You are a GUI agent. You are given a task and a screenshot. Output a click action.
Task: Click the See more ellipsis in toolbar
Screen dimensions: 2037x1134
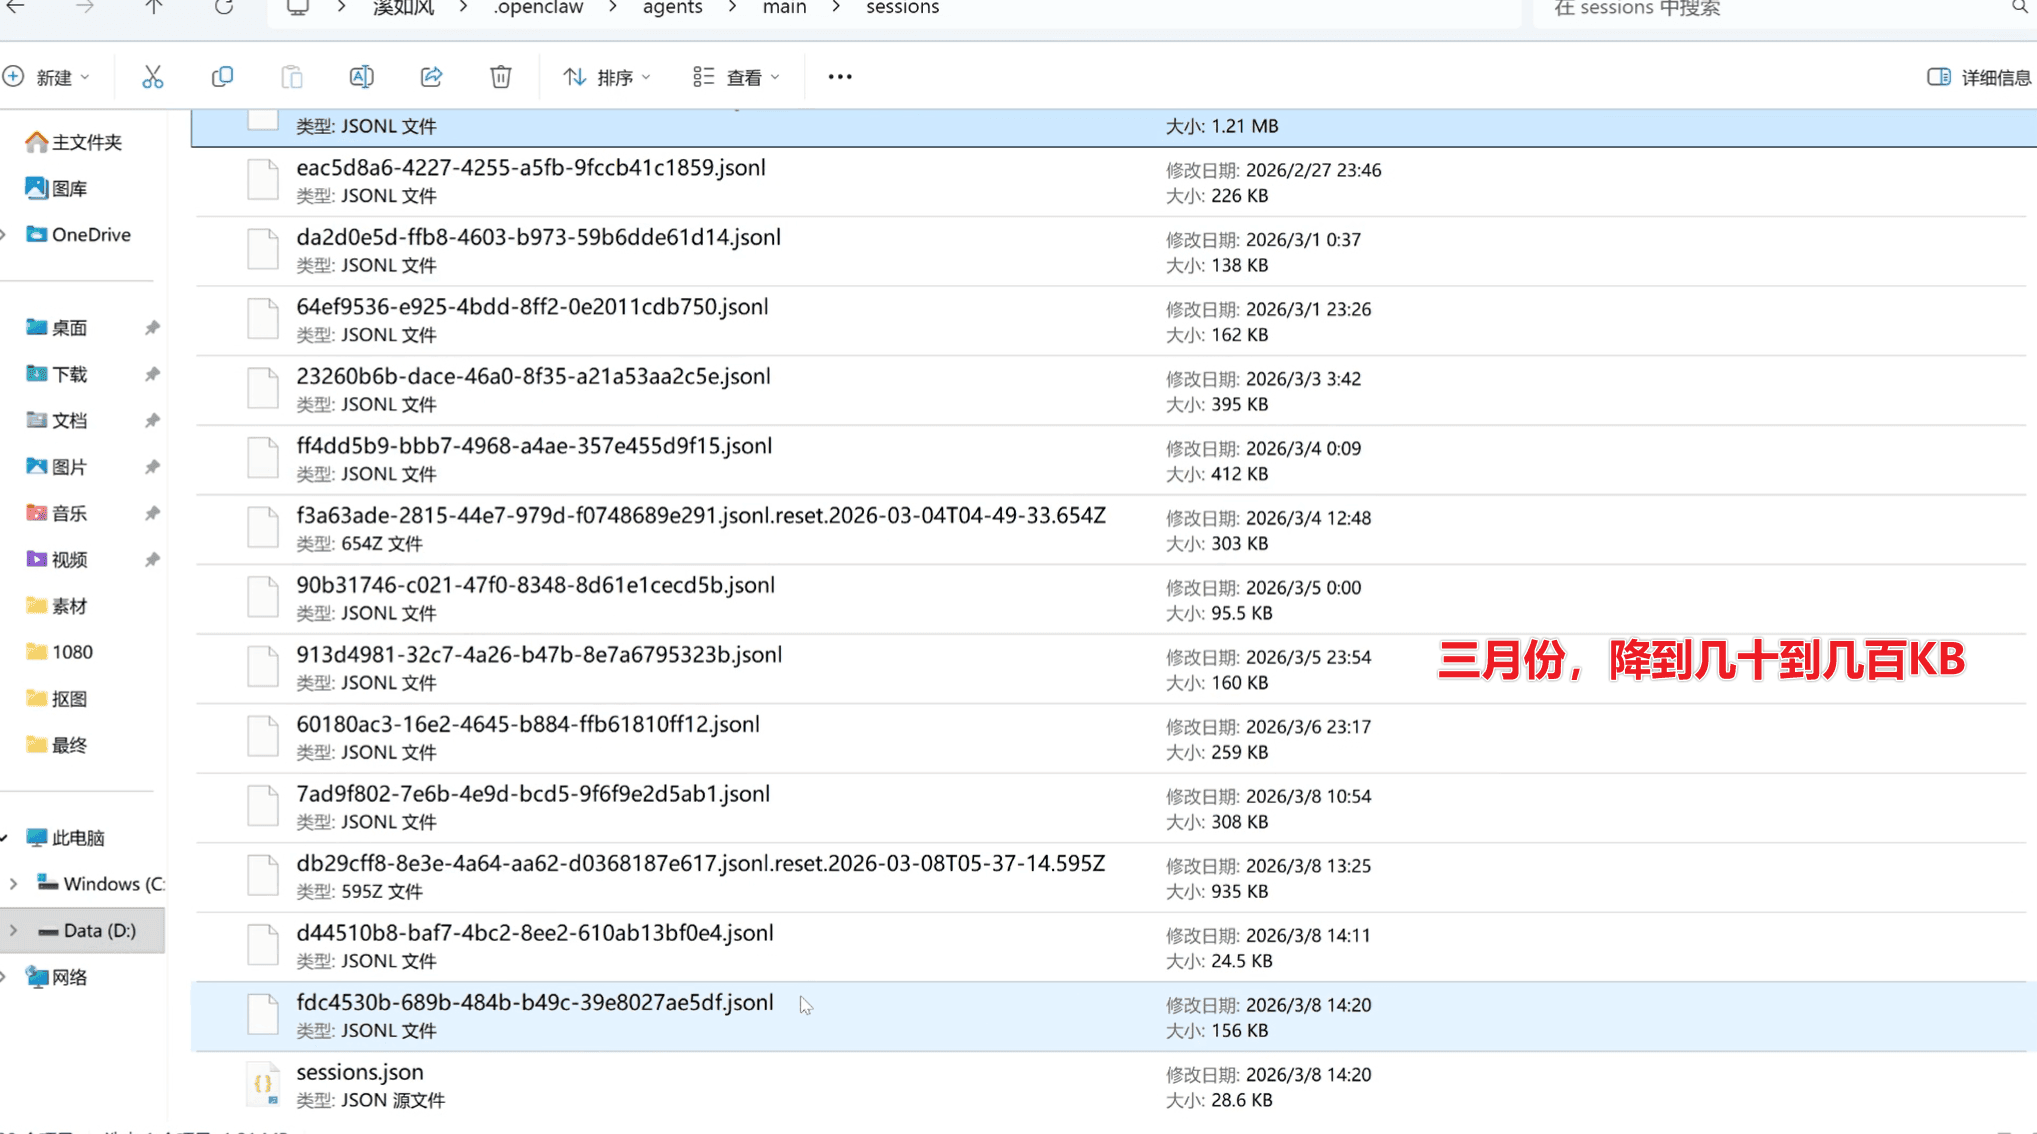click(839, 76)
